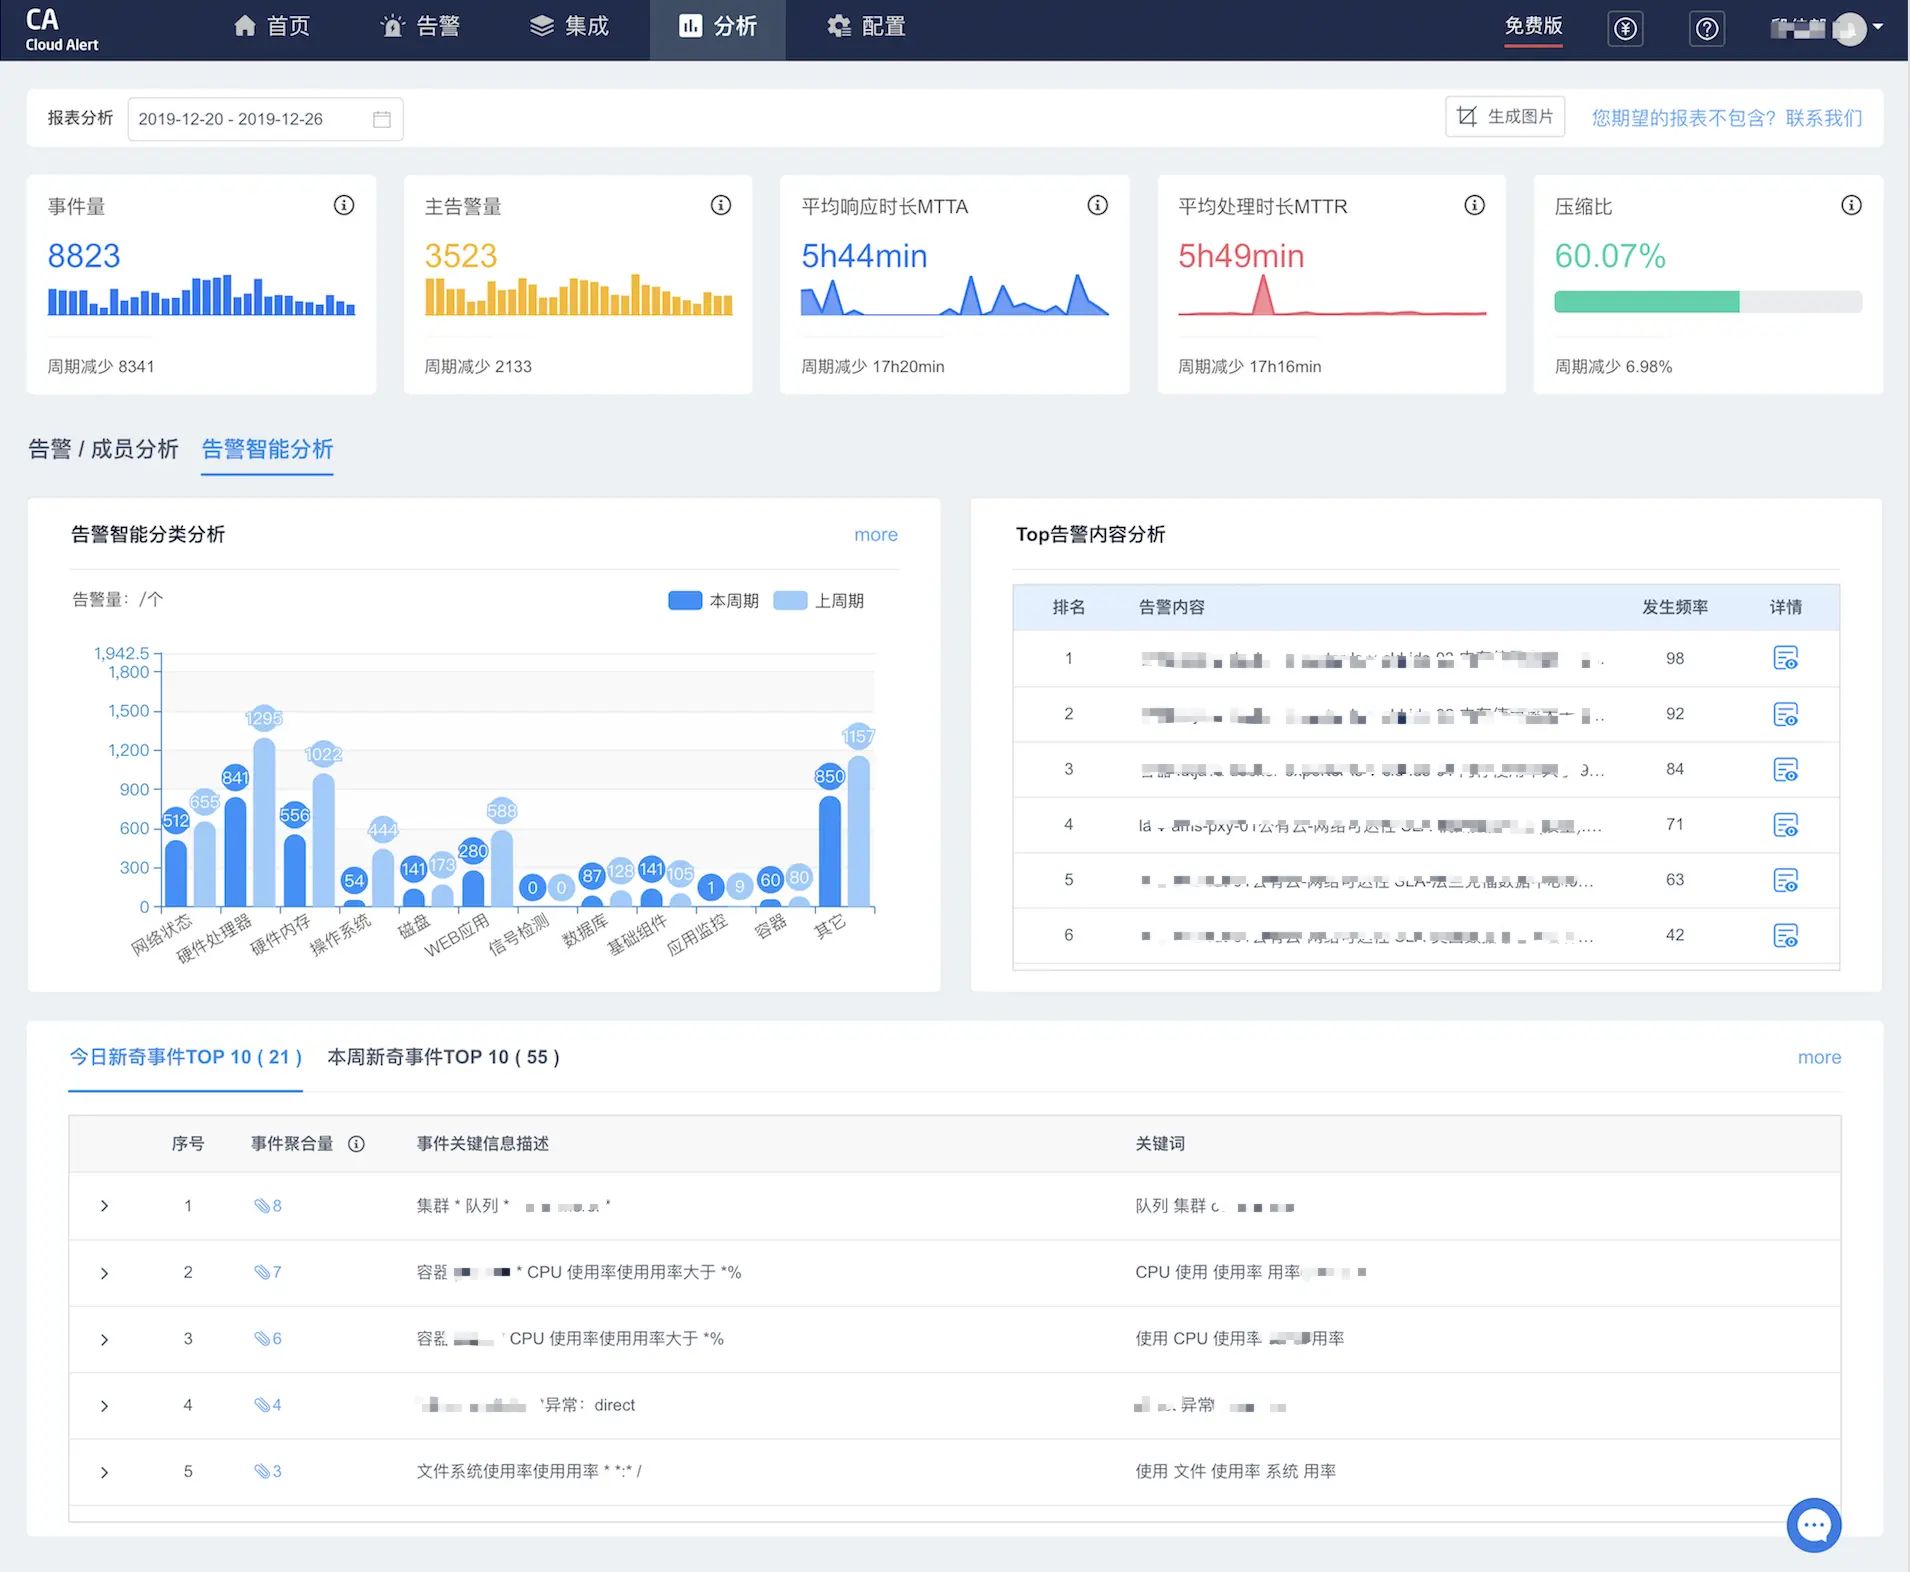Image resolution: width=1910 pixels, height=1572 pixels.
Task: Open the user account dropdown arrow
Action: [x=1878, y=27]
